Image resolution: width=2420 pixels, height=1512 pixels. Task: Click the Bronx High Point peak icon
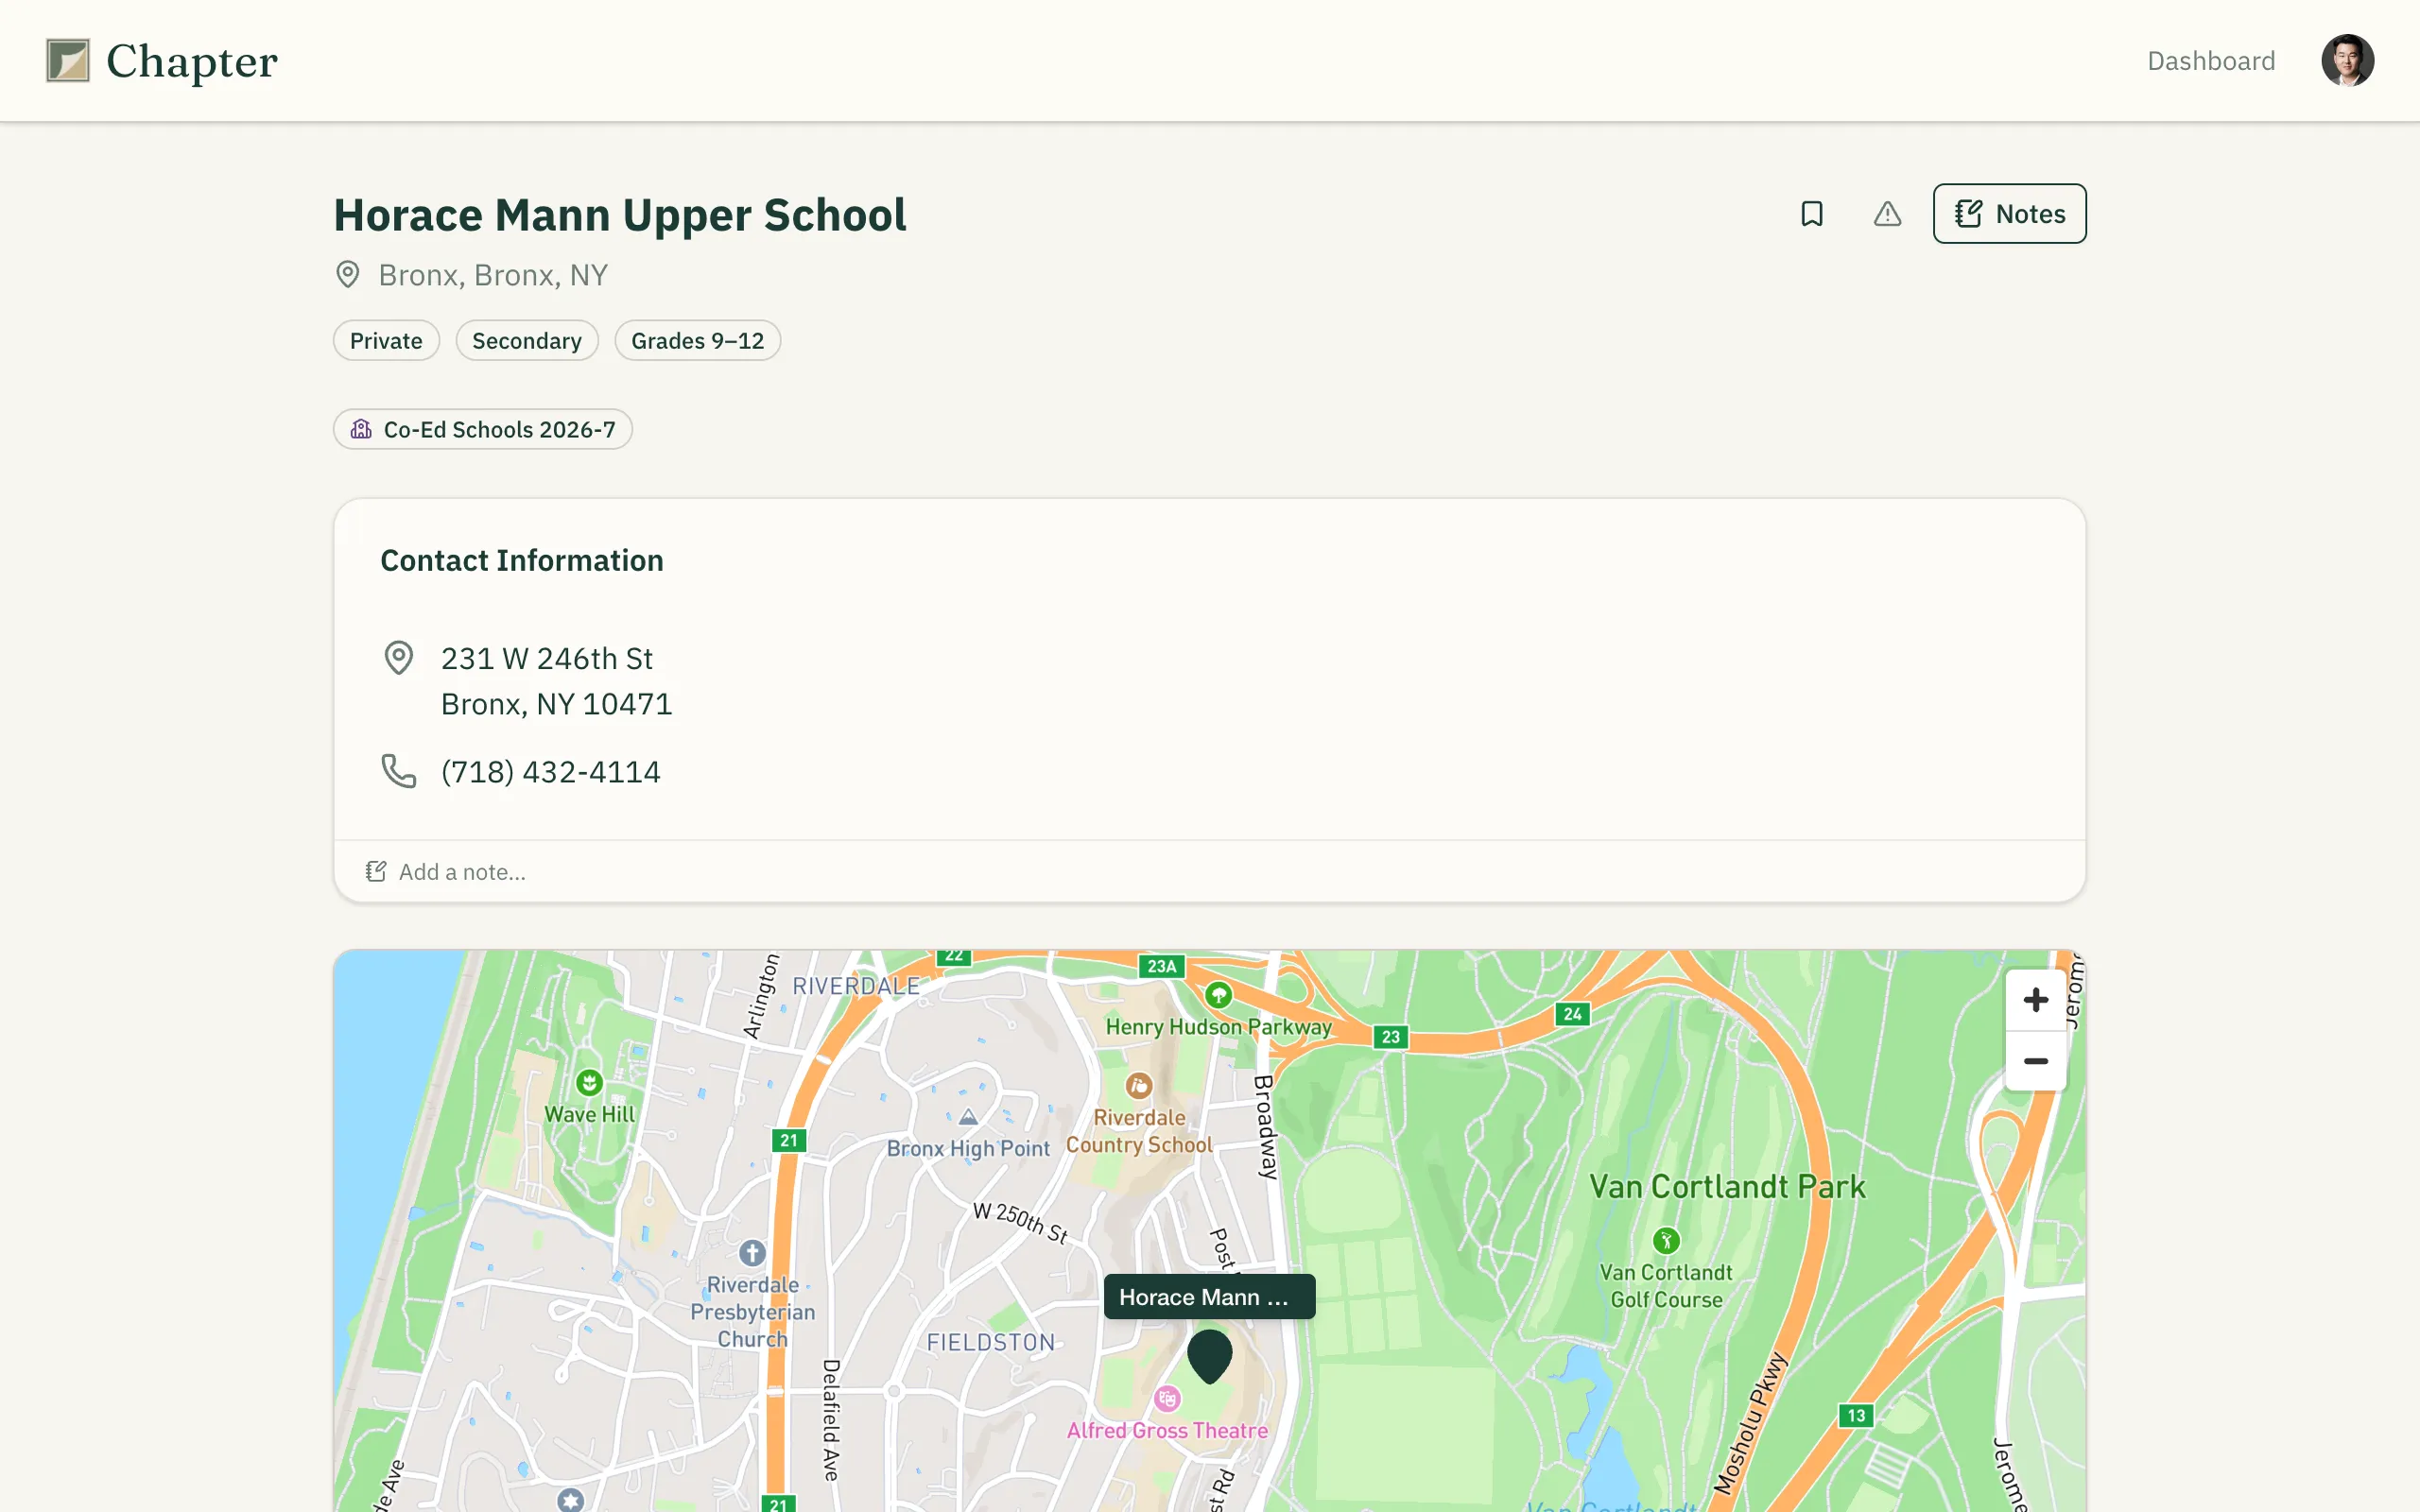968,1117
